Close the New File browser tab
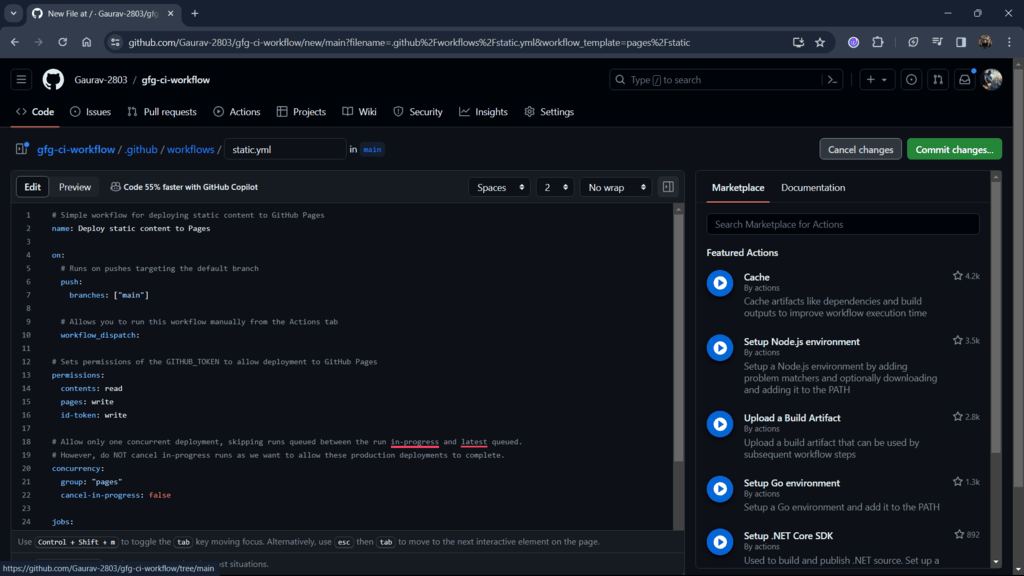 click(170, 13)
